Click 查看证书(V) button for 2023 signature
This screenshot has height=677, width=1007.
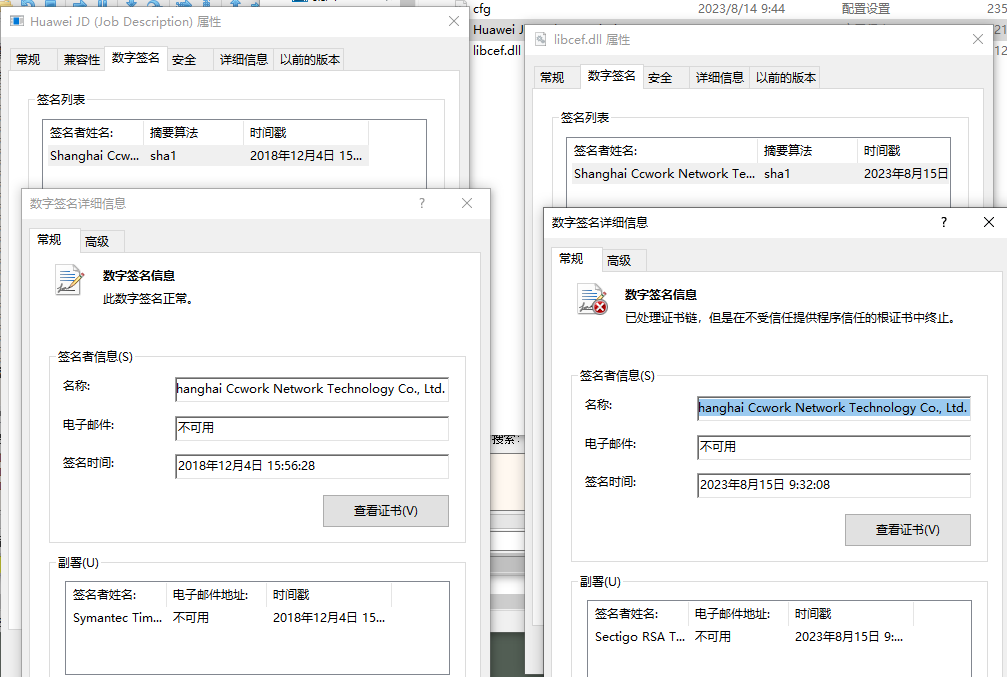tap(907, 530)
